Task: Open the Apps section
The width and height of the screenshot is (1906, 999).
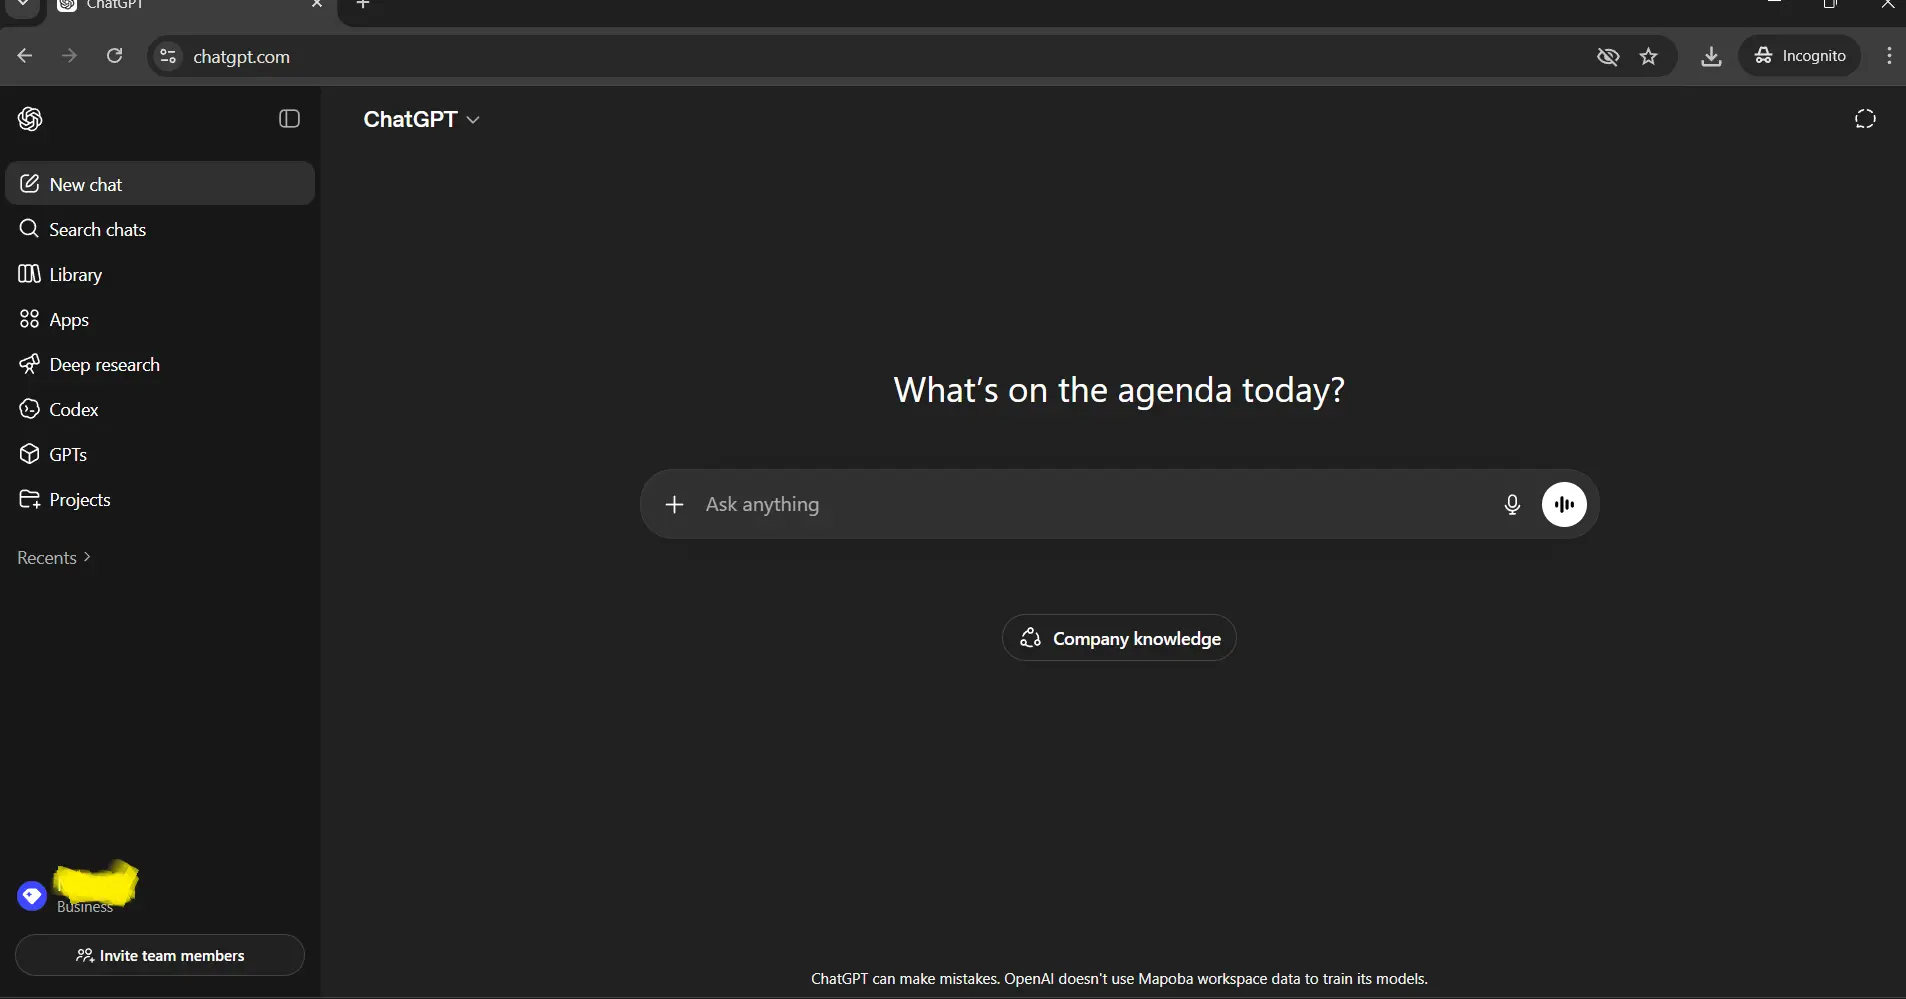Action: click(x=160, y=319)
